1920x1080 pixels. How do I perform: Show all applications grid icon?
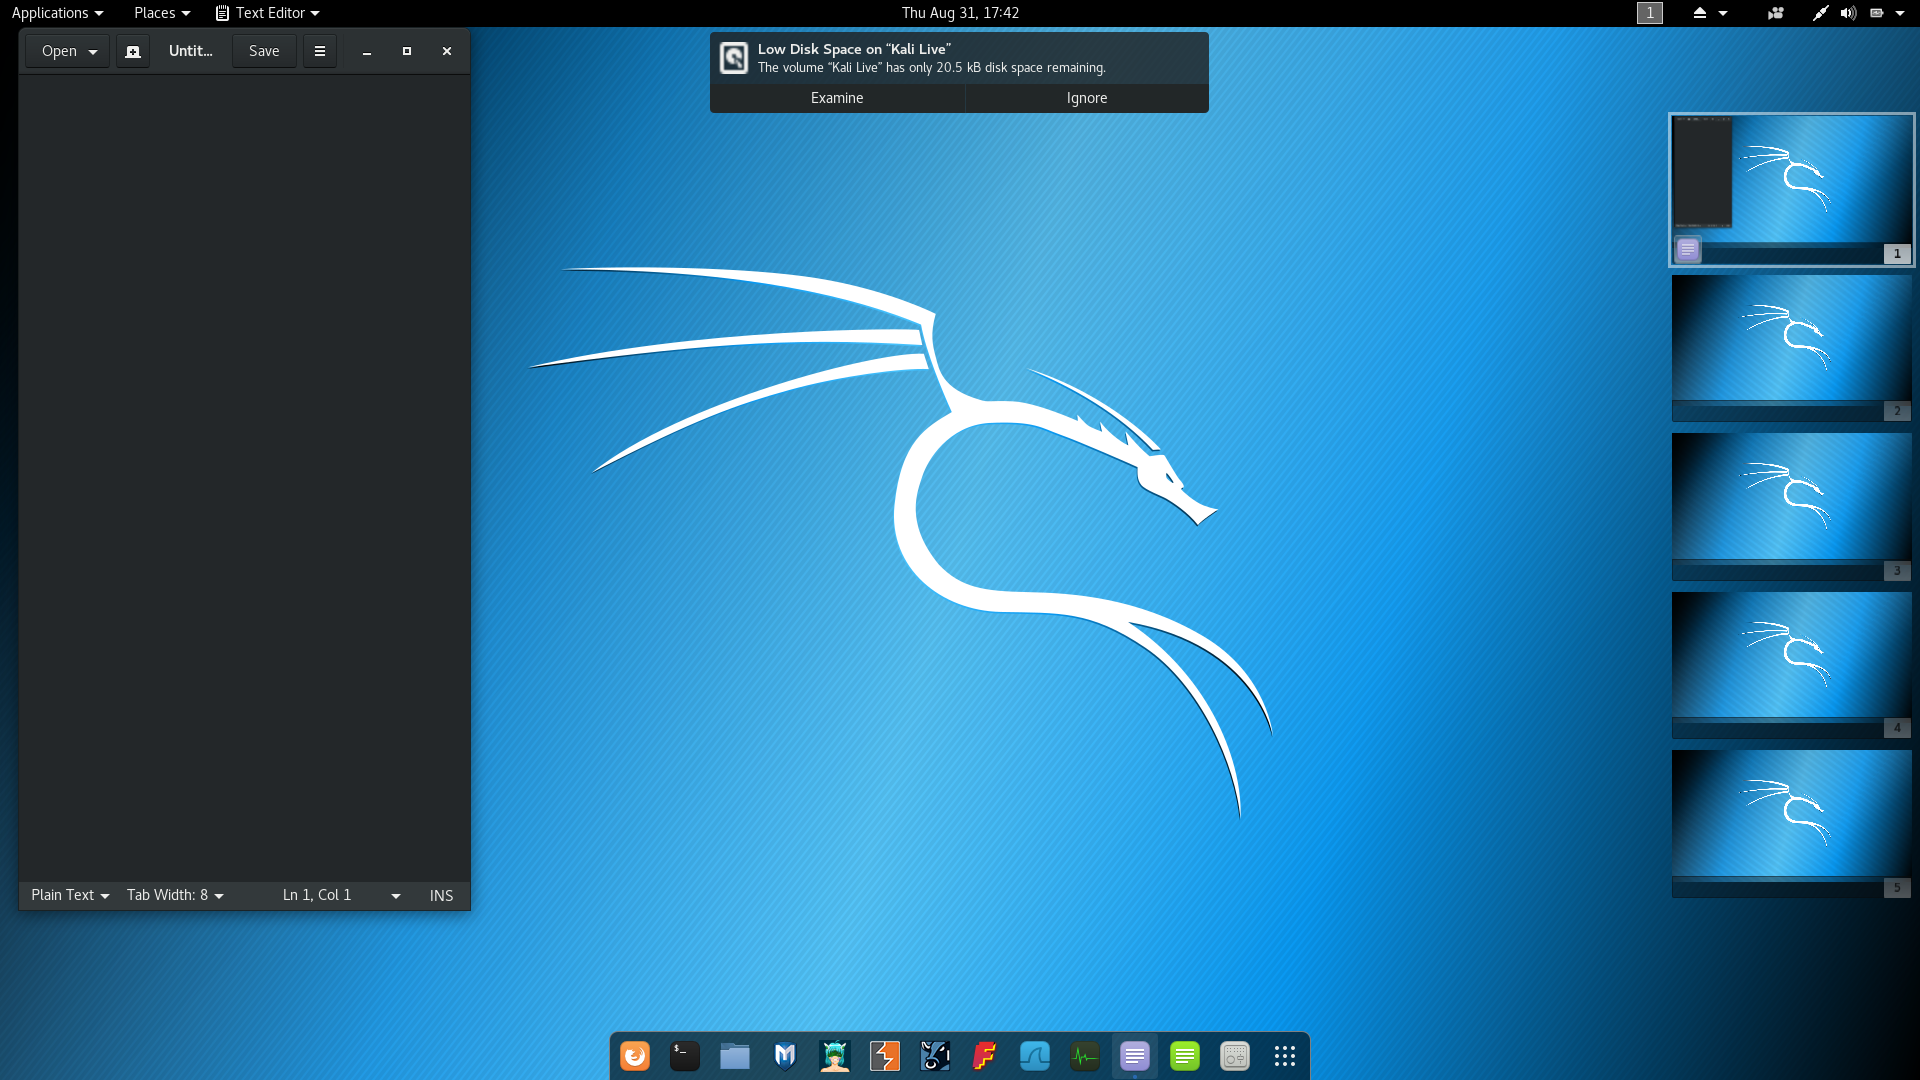[x=1285, y=1056]
